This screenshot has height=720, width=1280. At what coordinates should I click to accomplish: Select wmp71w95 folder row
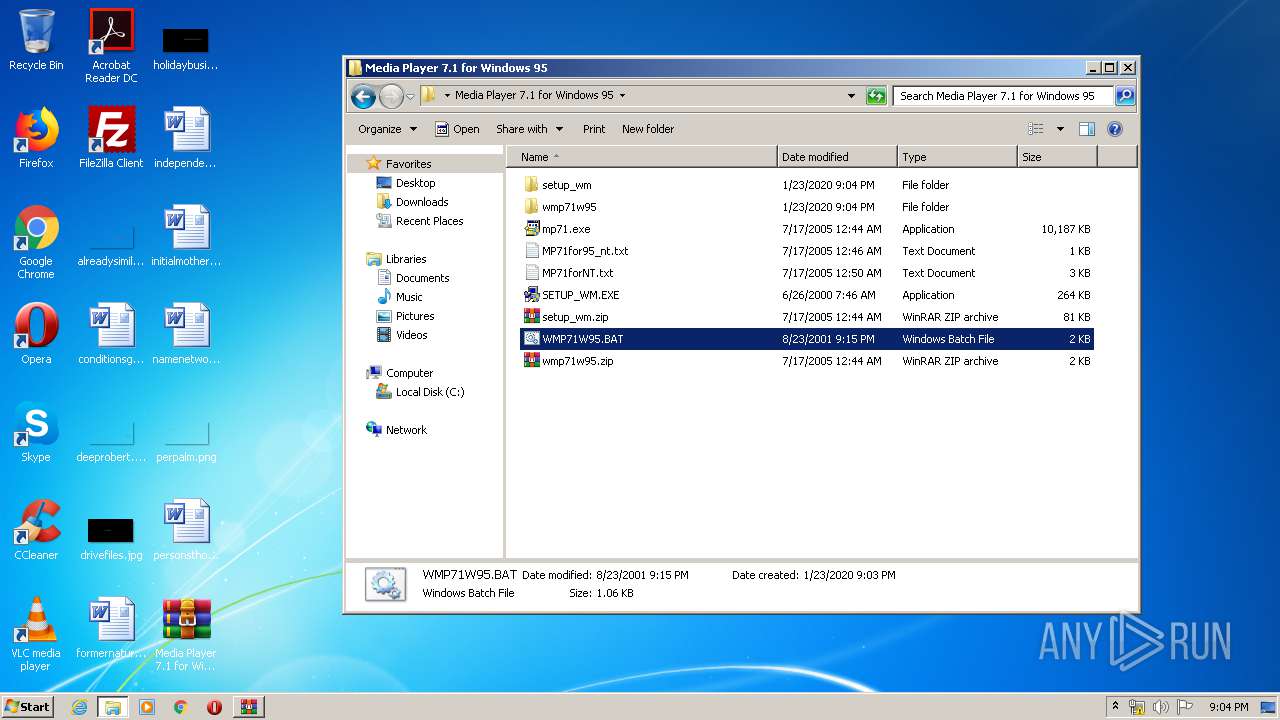point(807,207)
